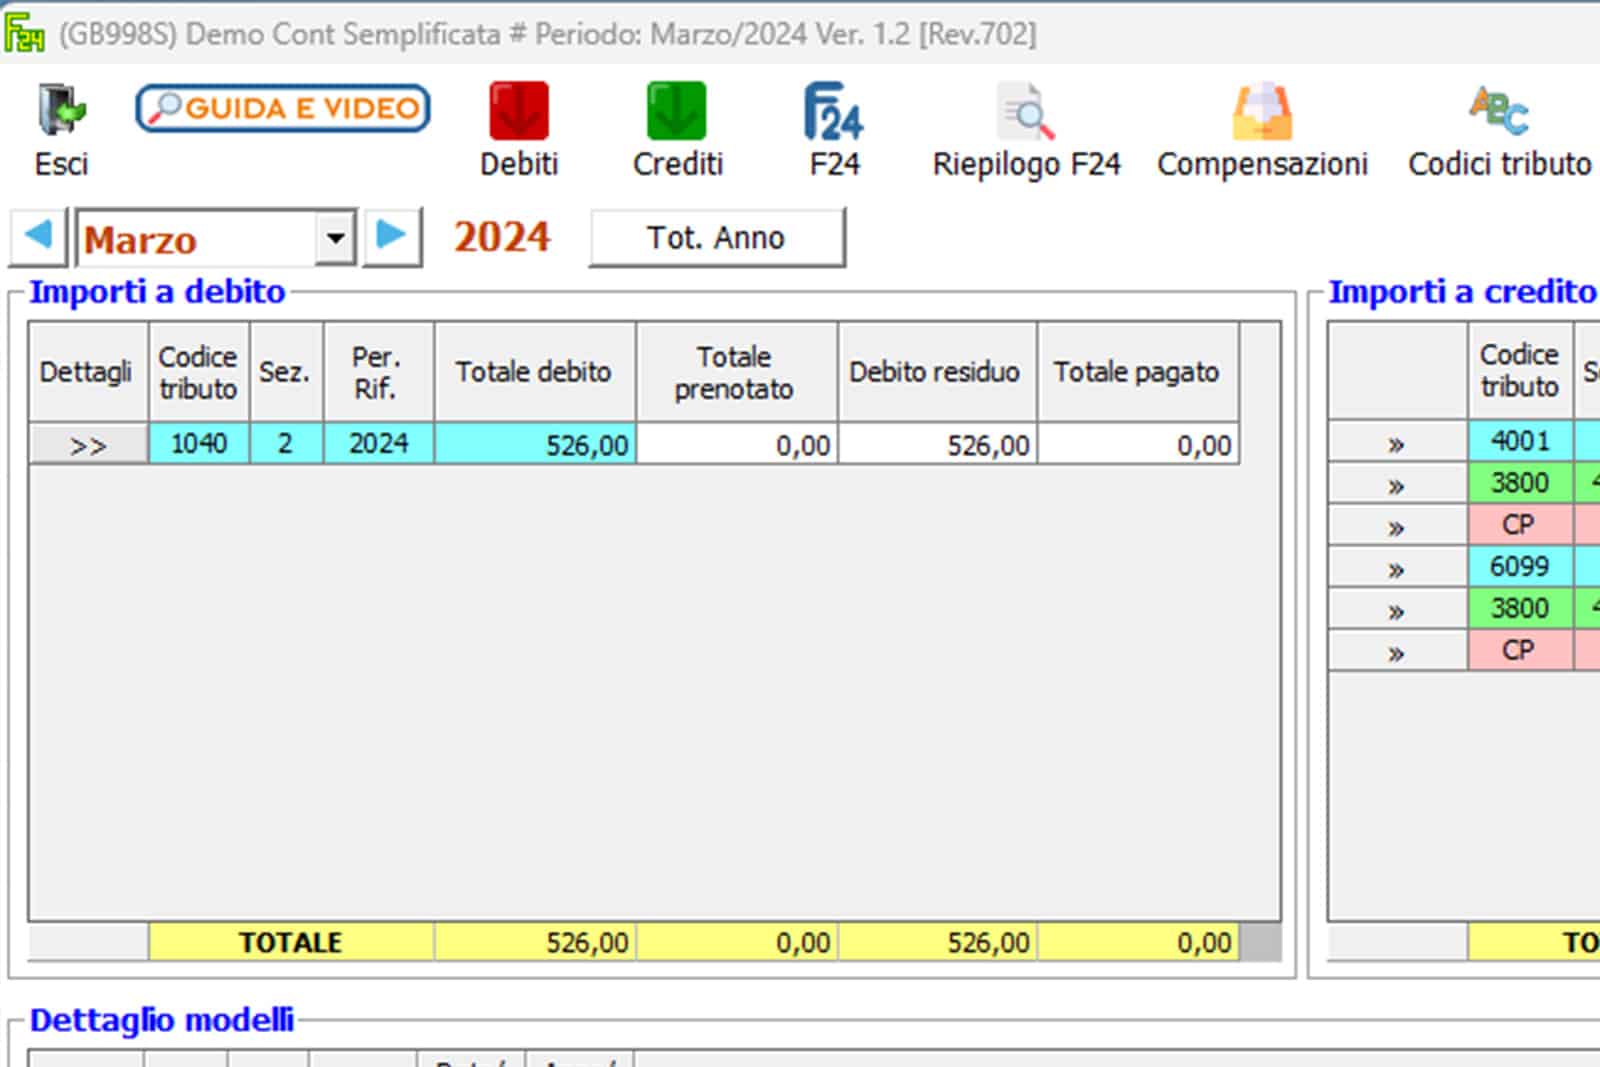Open the F24 form icon
The height and width of the screenshot is (1067, 1600).
834,110
